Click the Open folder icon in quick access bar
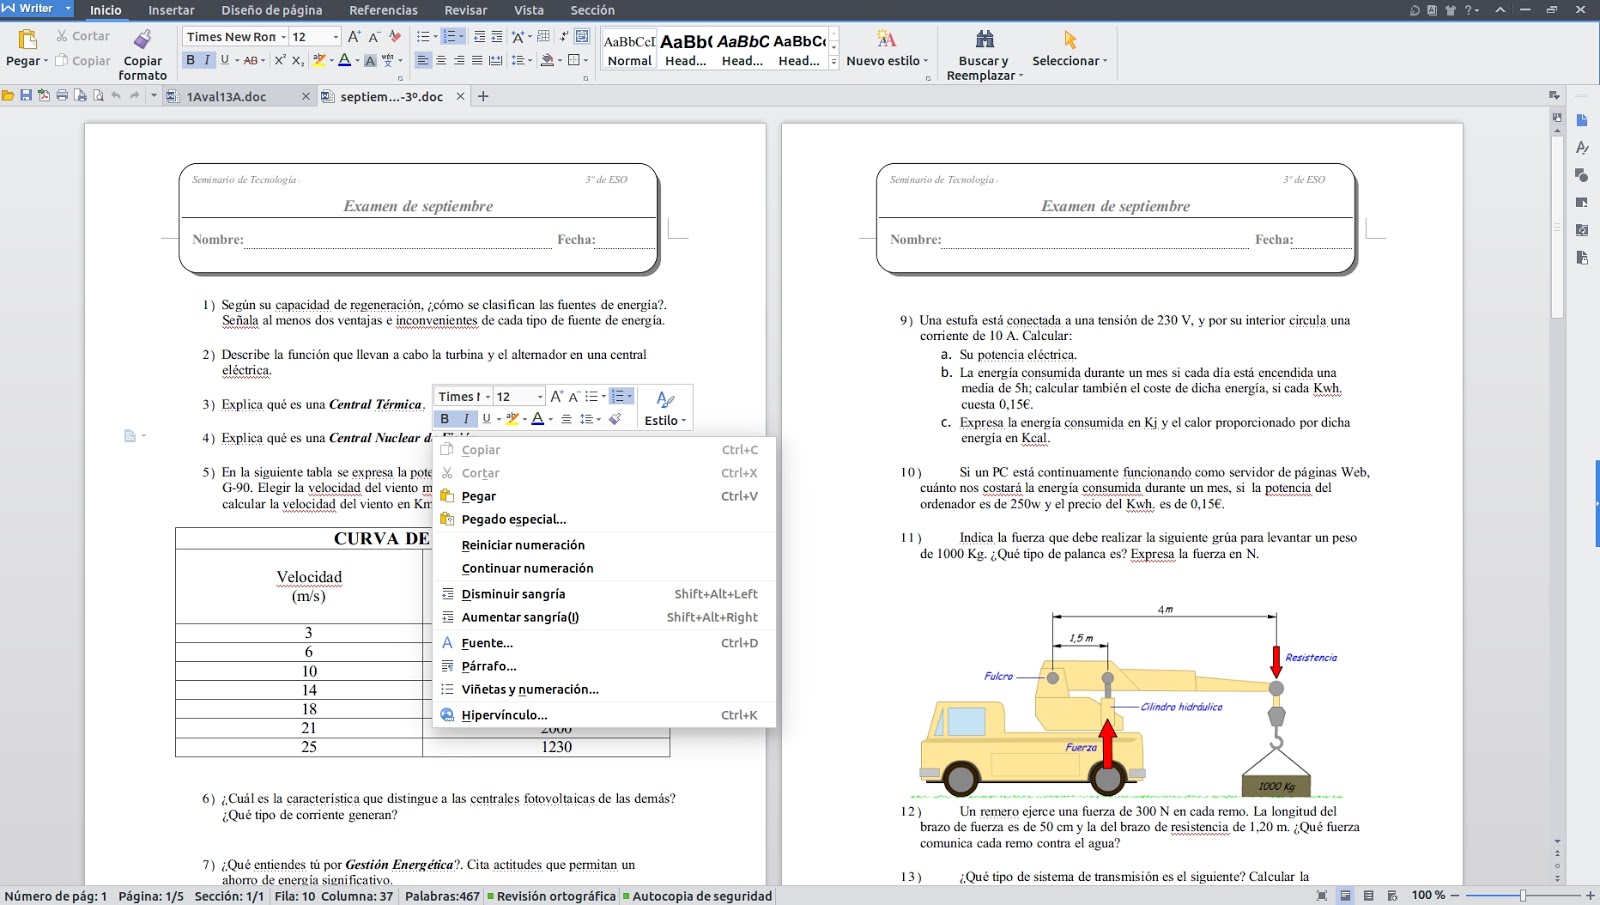Screen dimensions: 1600x905 (x=8, y=96)
